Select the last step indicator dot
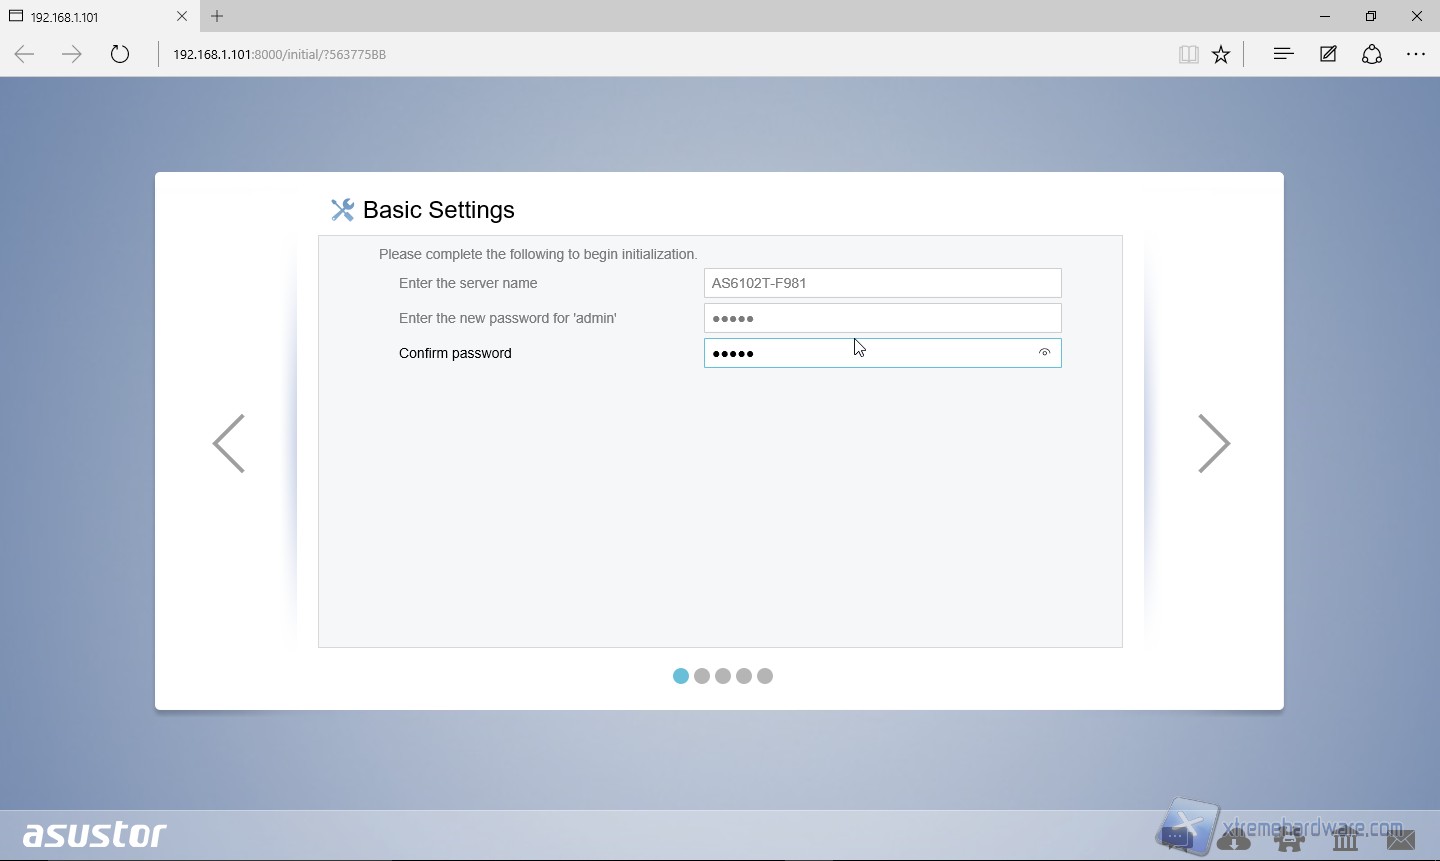The width and height of the screenshot is (1440, 861). tap(765, 676)
